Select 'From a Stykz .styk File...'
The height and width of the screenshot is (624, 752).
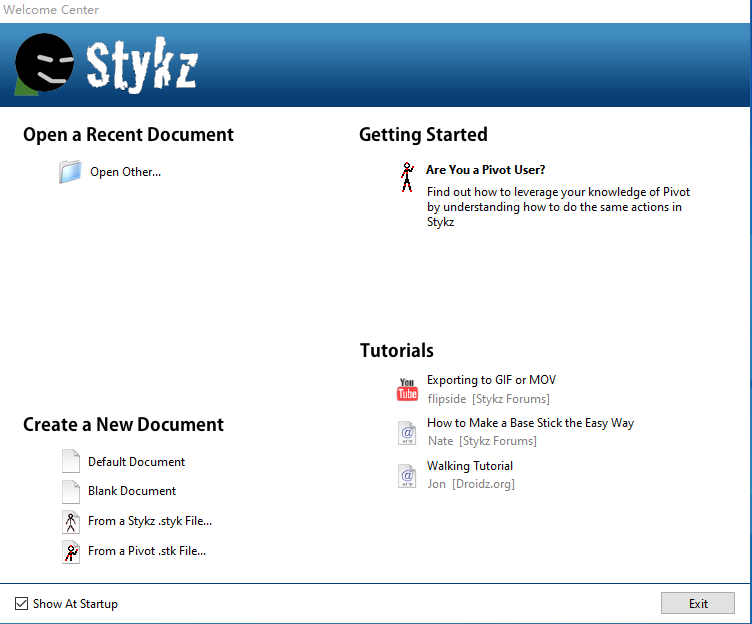coord(150,521)
